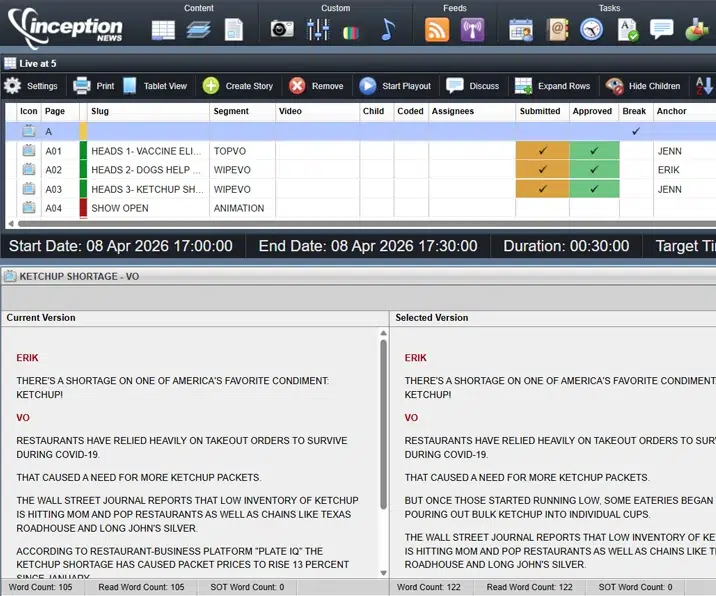Click the purple broadcast antenna feed icon
Viewport: 716px width, 596px height.
472,30
